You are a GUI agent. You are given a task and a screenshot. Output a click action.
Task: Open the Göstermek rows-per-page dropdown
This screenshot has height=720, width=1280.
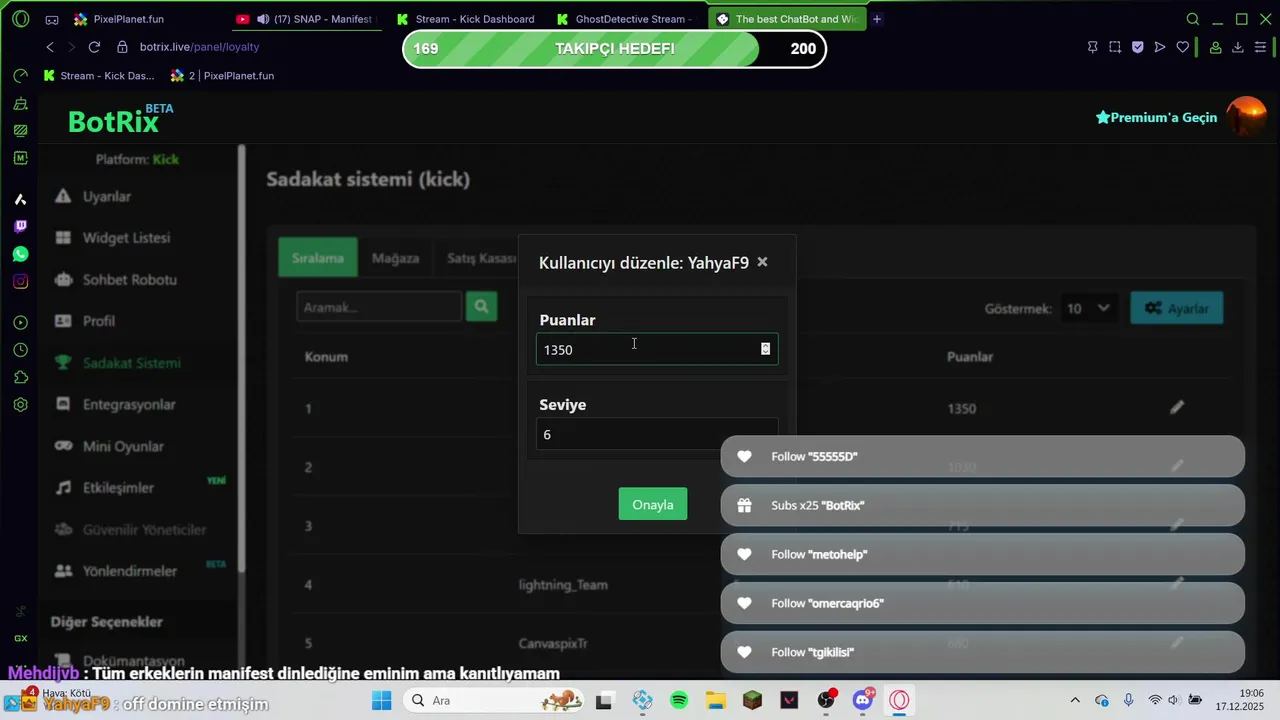click(x=1089, y=308)
